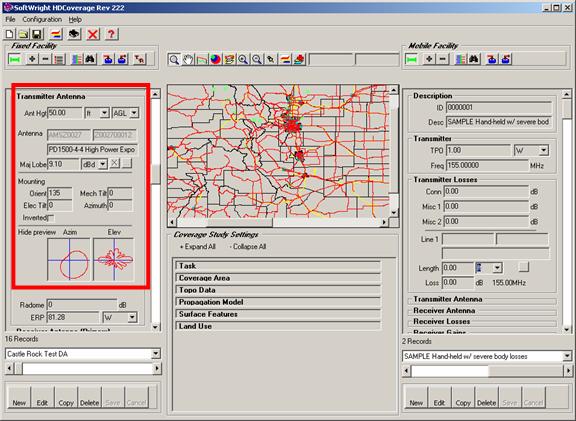Click Collapse All in Coverage Study Settings

[247, 247]
